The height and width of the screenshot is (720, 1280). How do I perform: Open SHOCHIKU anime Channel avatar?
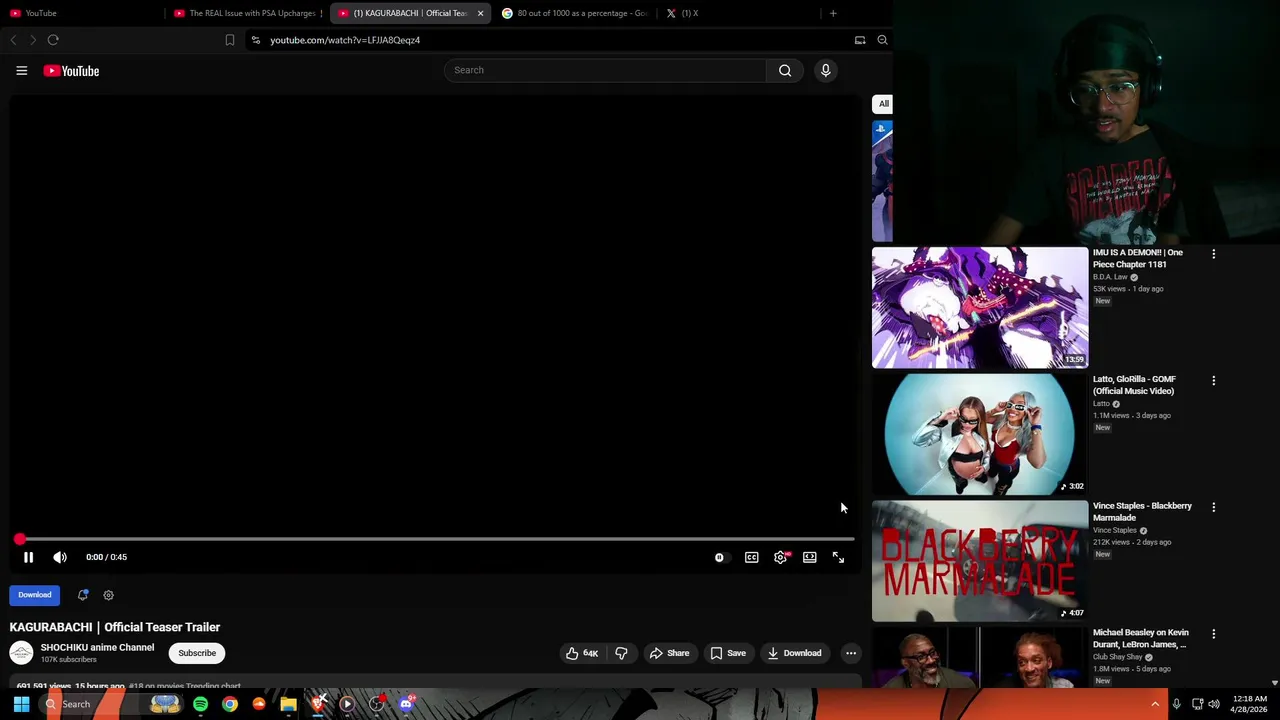pyautogui.click(x=21, y=653)
